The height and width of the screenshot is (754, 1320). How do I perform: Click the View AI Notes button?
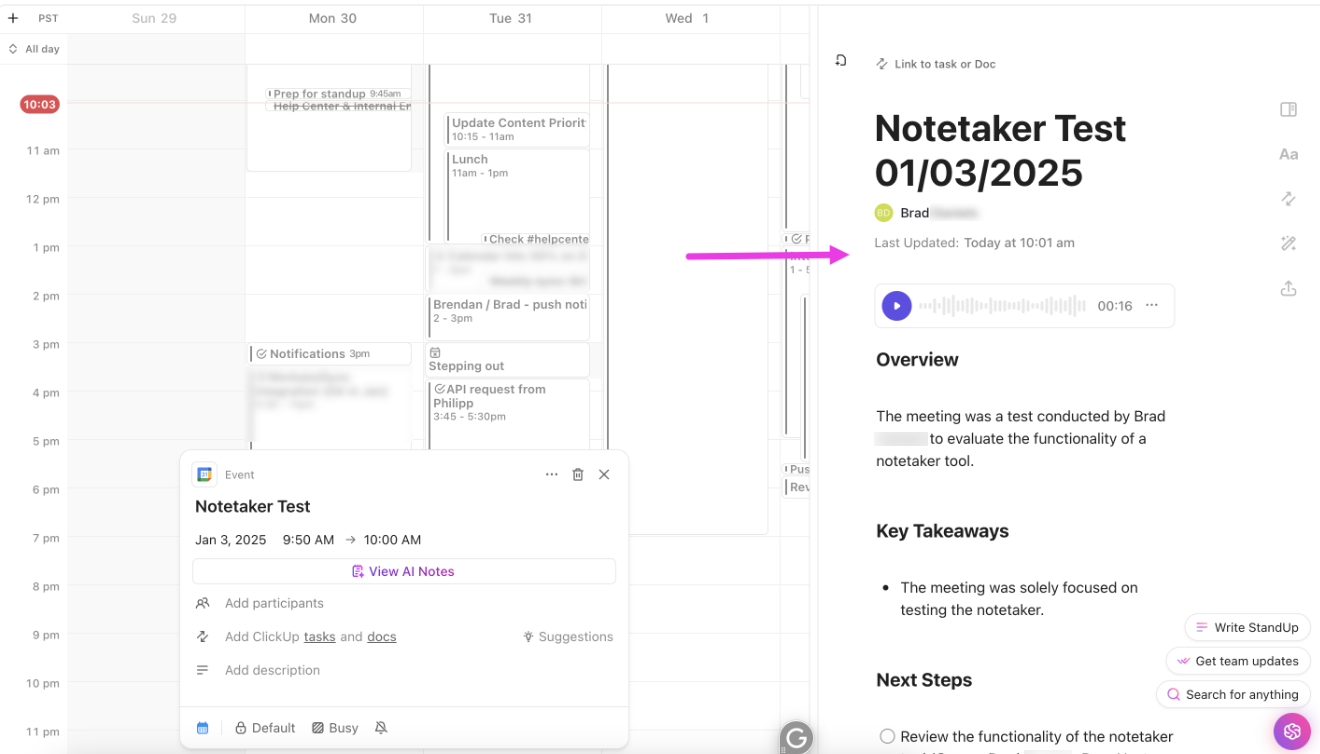403,571
